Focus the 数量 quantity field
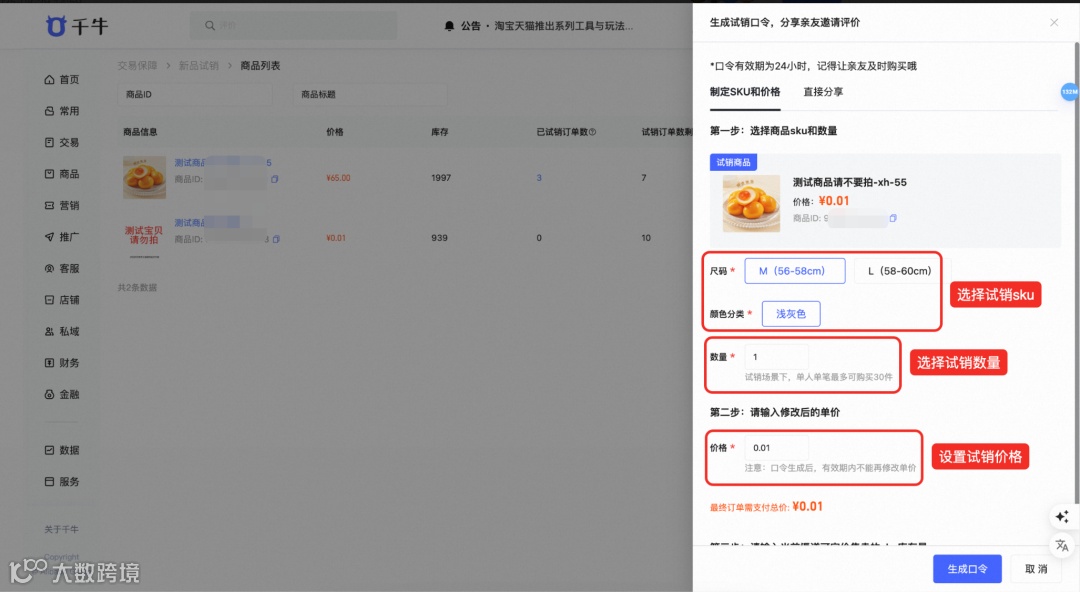1080x592 pixels. click(x=776, y=357)
